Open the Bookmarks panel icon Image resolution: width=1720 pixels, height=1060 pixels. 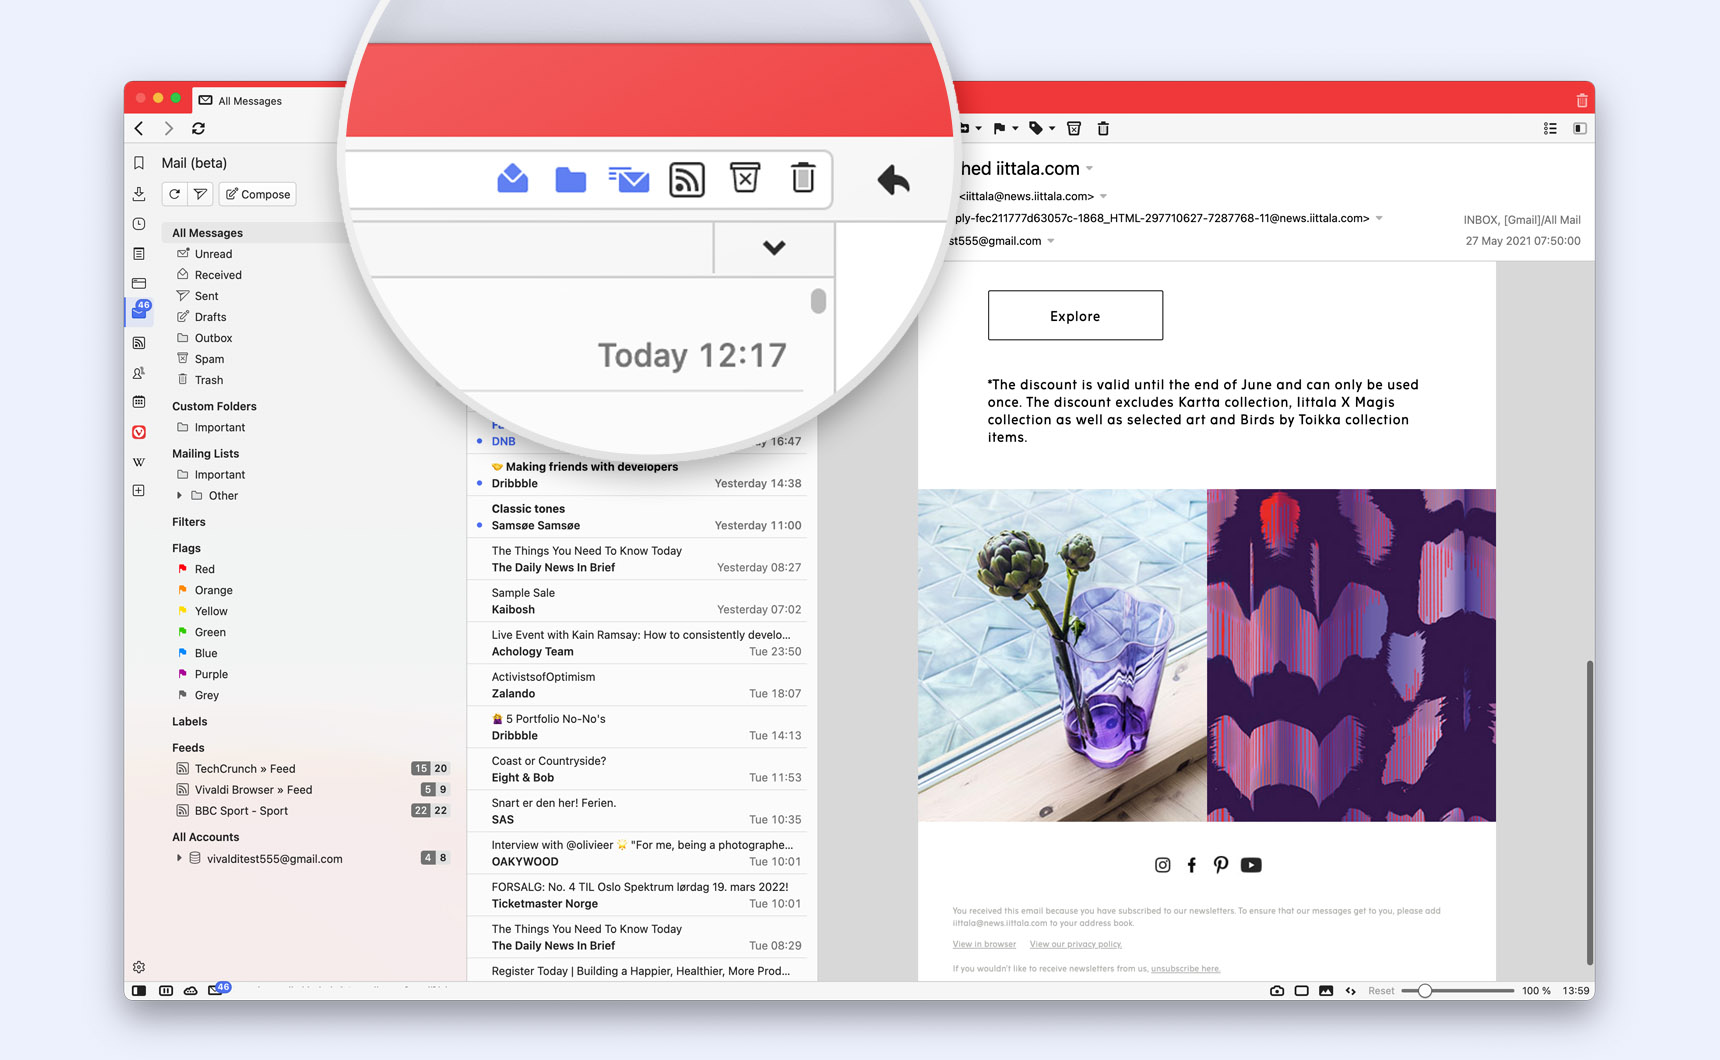point(139,163)
